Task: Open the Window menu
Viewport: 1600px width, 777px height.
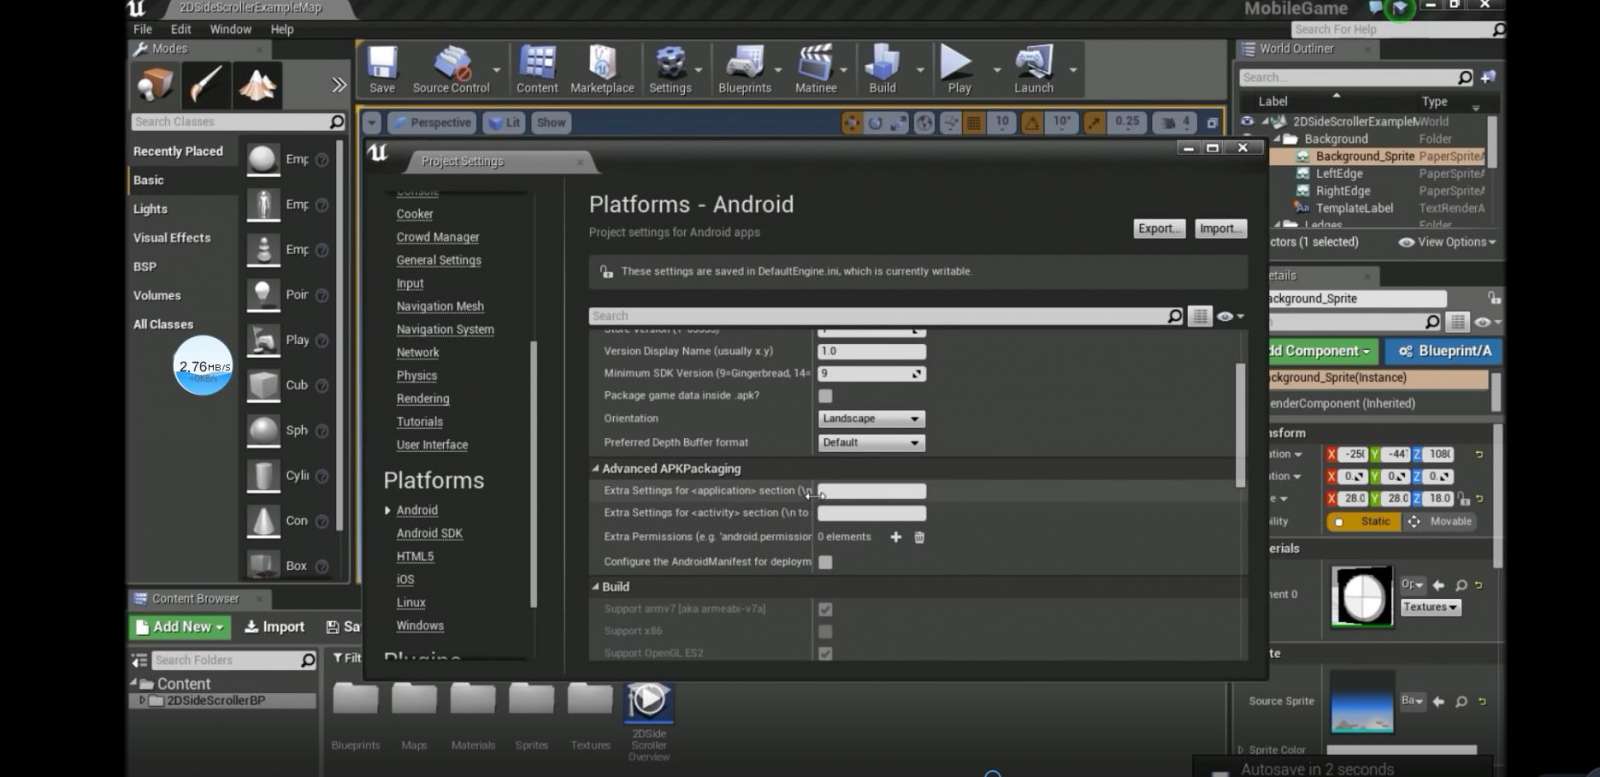Action: pos(231,29)
